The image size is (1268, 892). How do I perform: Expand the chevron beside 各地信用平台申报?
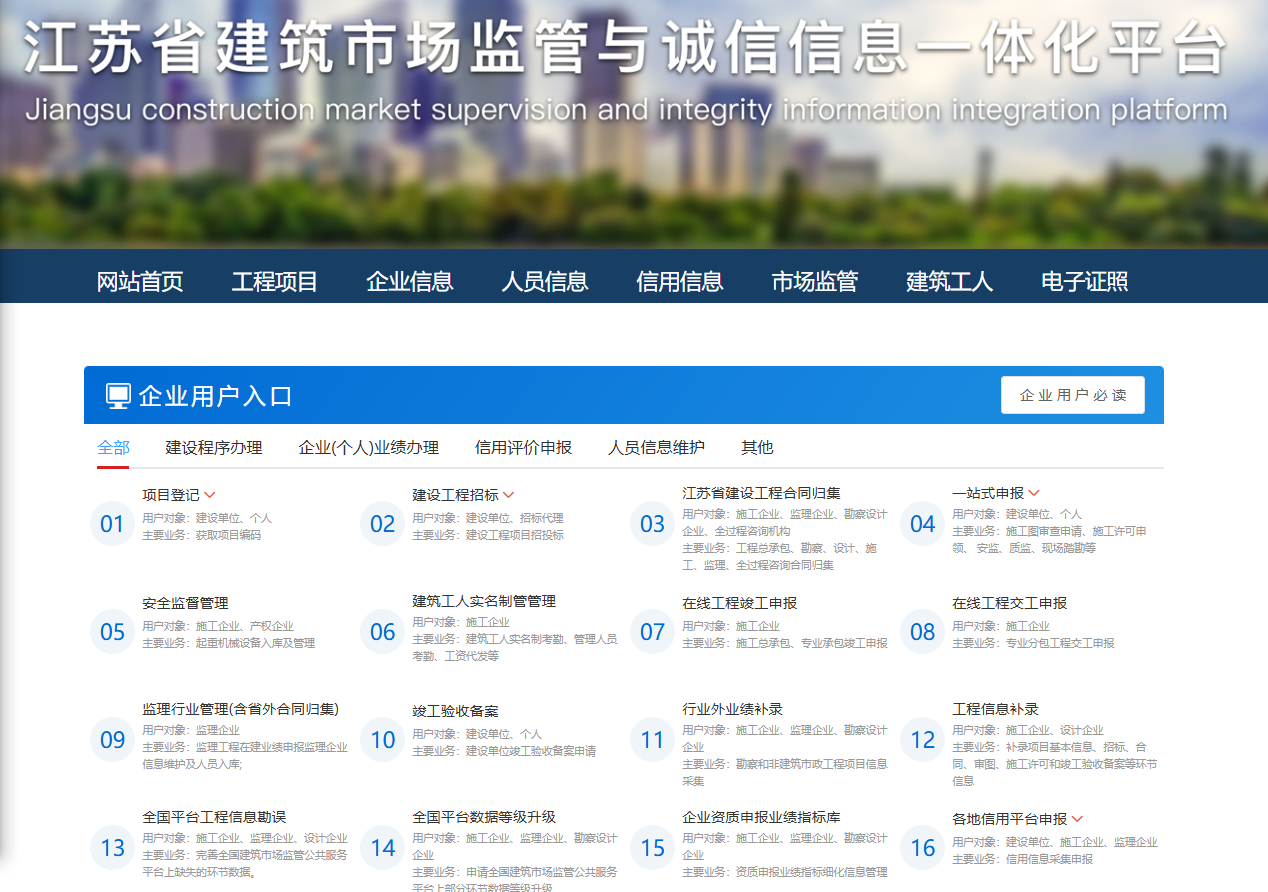(x=1077, y=819)
